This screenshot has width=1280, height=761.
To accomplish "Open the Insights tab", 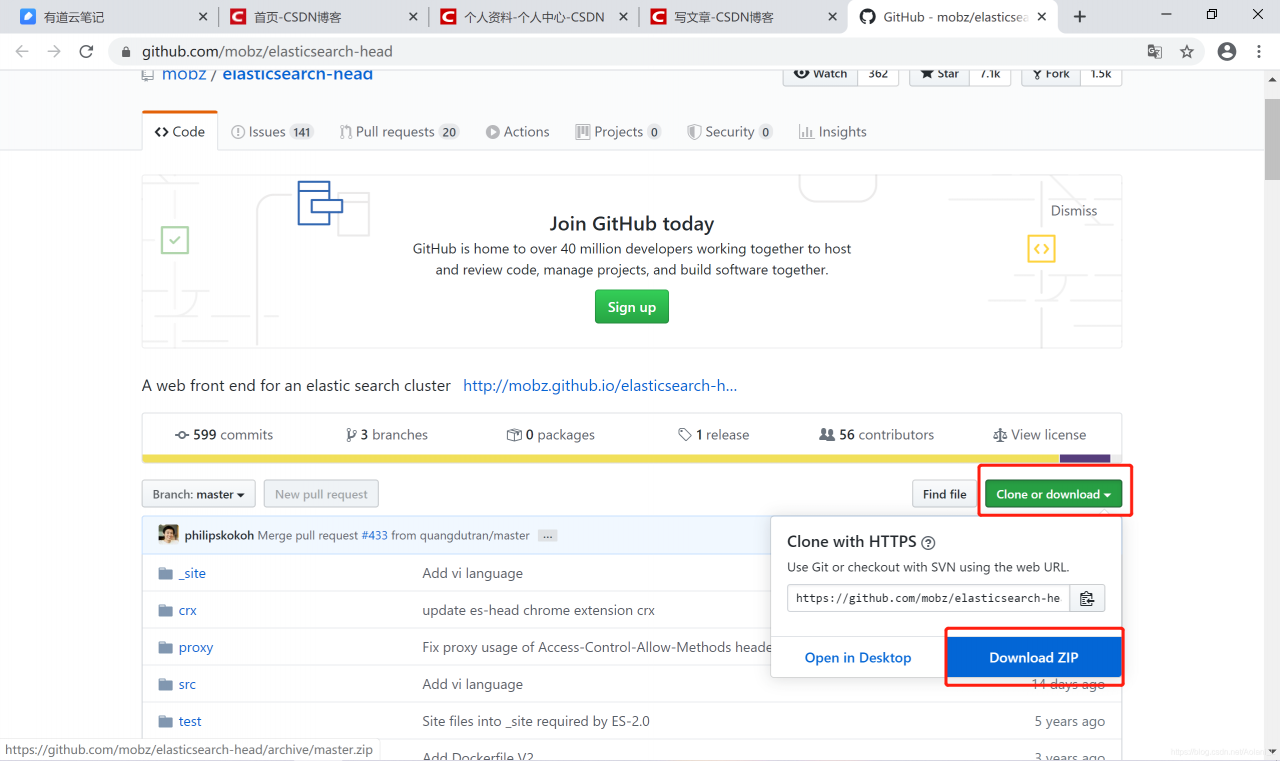I will 833,132.
